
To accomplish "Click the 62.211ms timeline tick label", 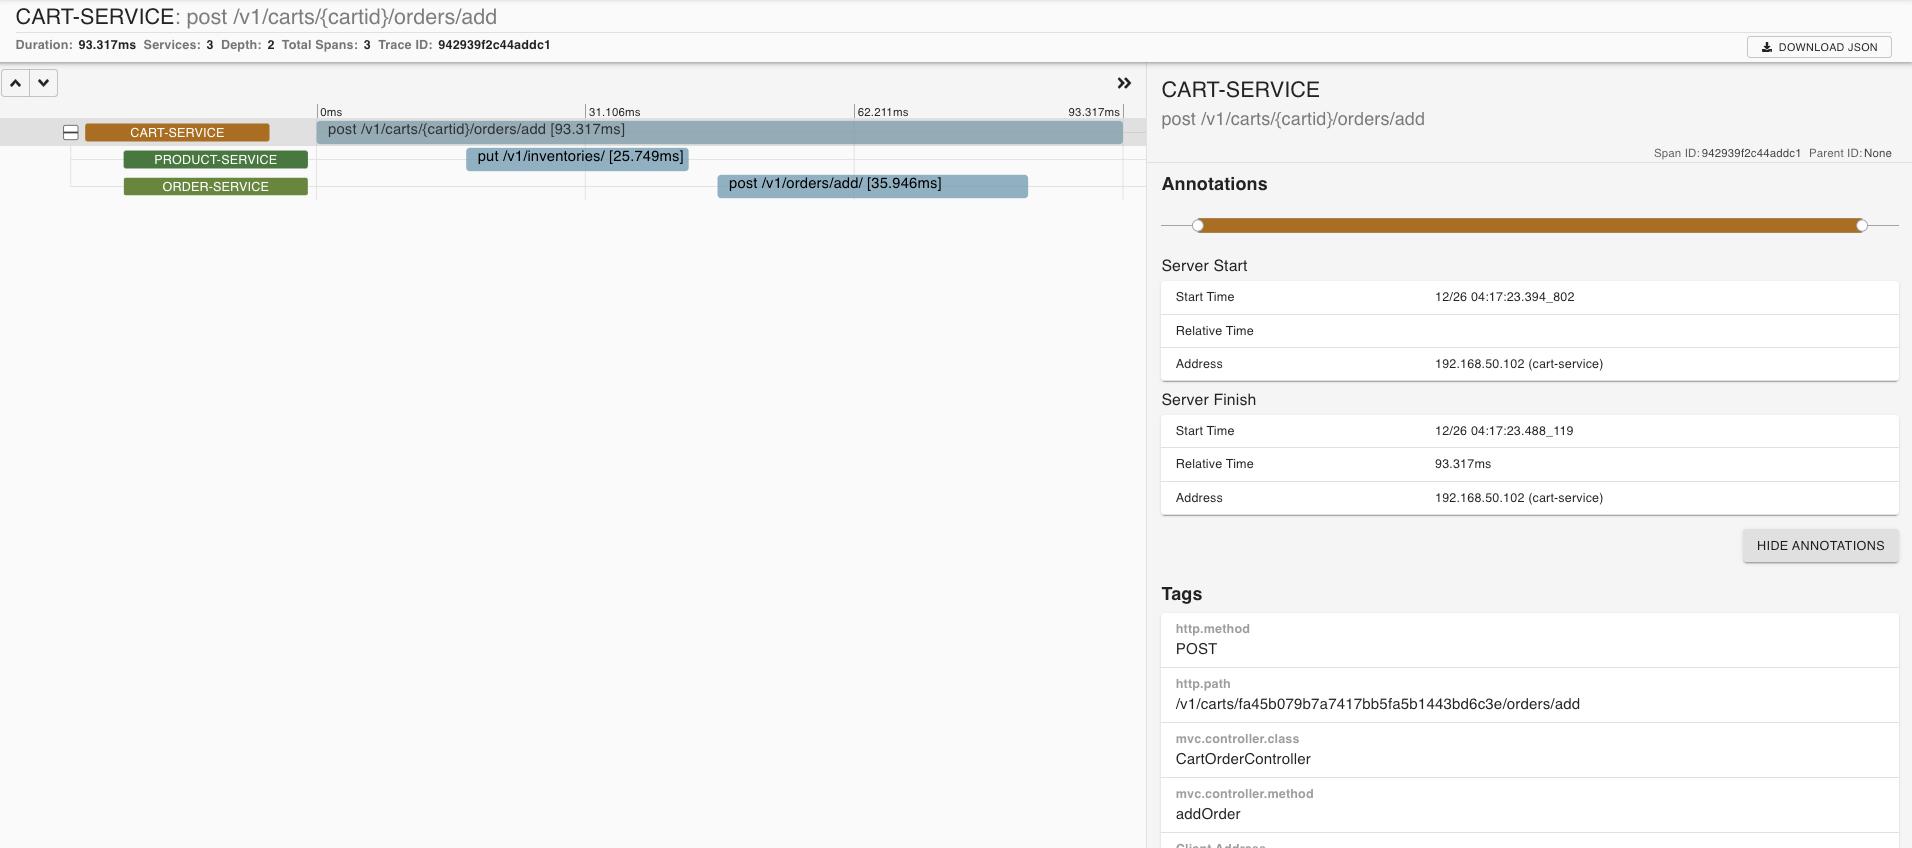I will [x=883, y=112].
